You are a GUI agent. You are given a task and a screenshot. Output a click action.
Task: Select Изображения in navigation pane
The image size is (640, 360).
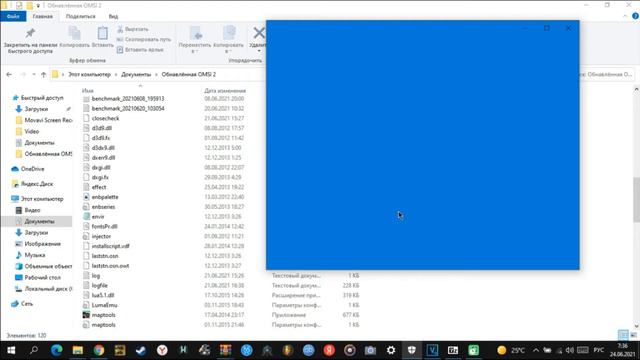pos(38,244)
